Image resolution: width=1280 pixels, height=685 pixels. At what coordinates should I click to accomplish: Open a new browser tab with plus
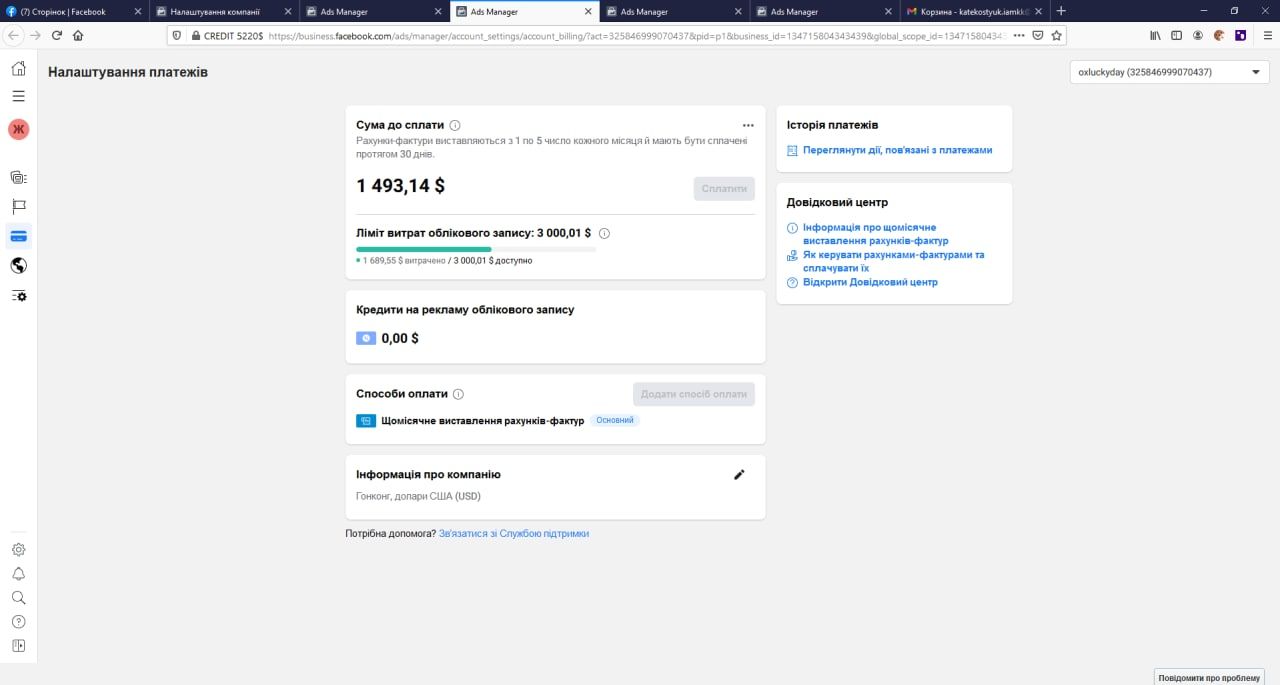tap(1061, 11)
